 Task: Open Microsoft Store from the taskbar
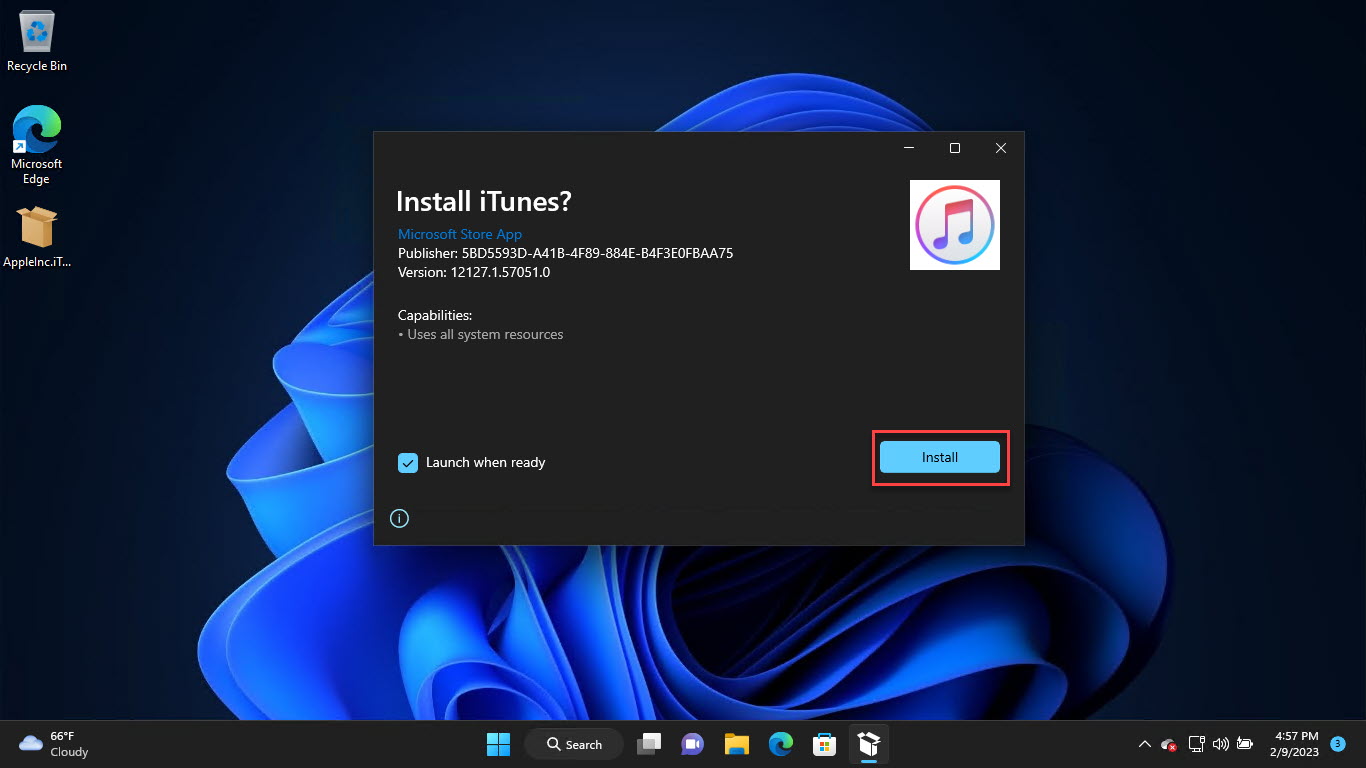coord(824,744)
